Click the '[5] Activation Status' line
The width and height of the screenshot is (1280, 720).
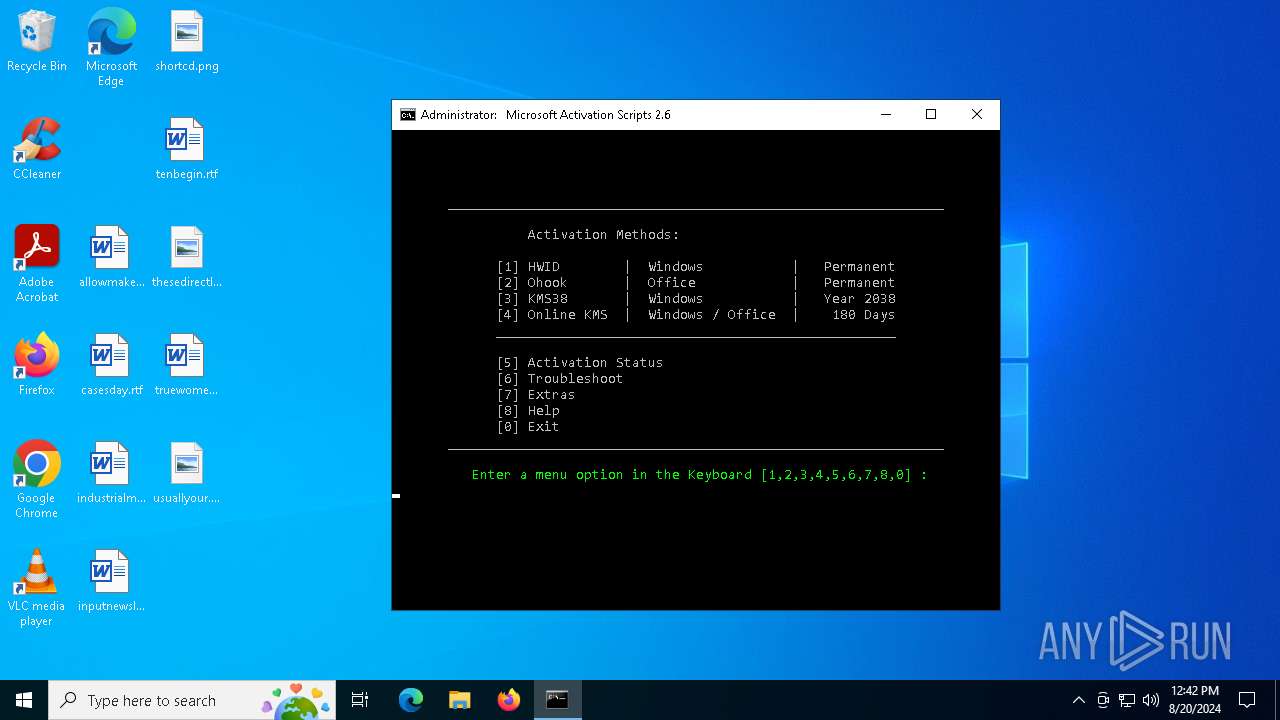(580, 363)
